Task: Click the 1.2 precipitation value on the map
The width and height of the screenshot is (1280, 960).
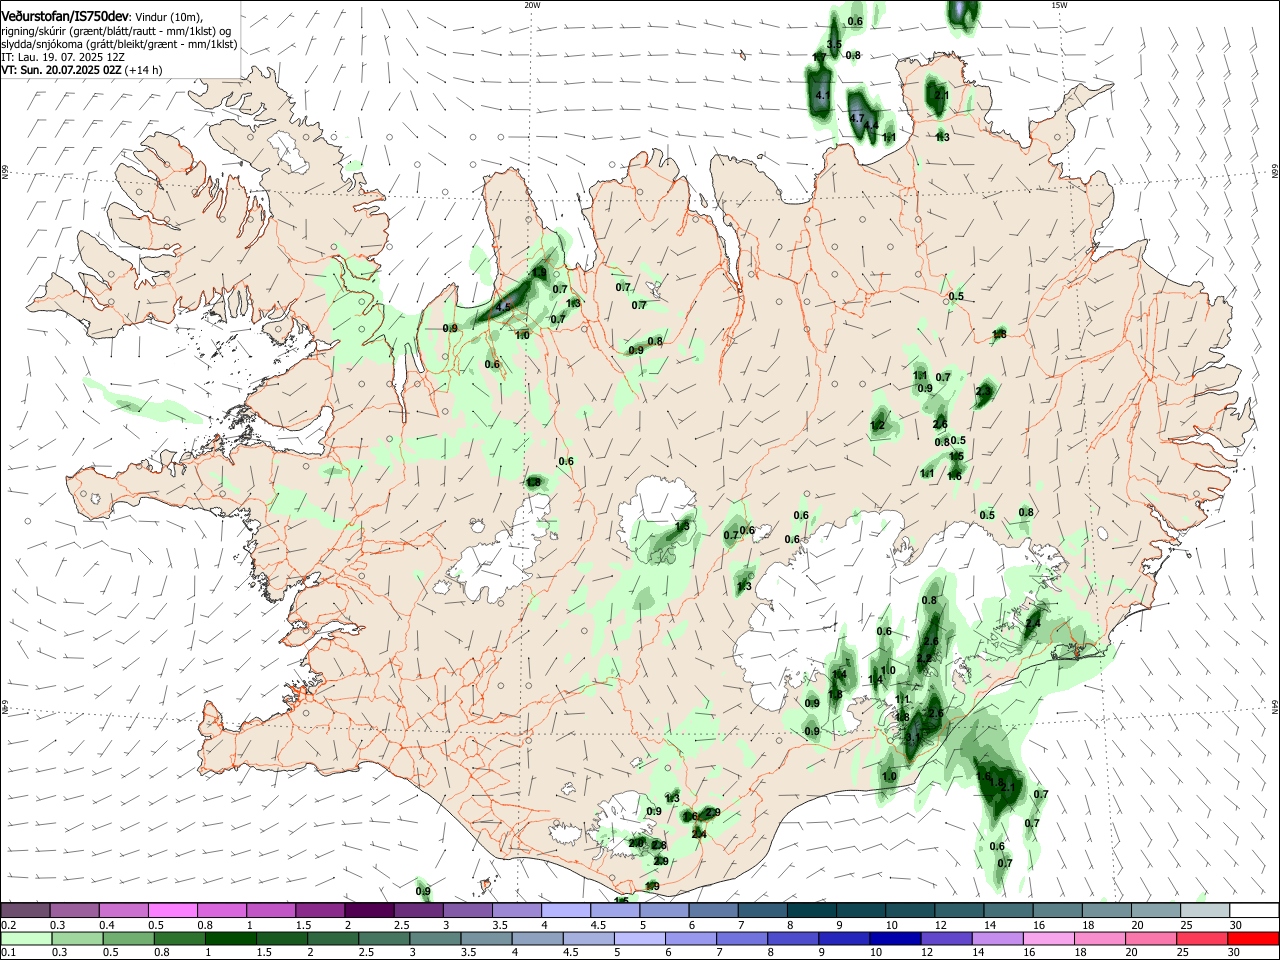Action: (x=878, y=426)
